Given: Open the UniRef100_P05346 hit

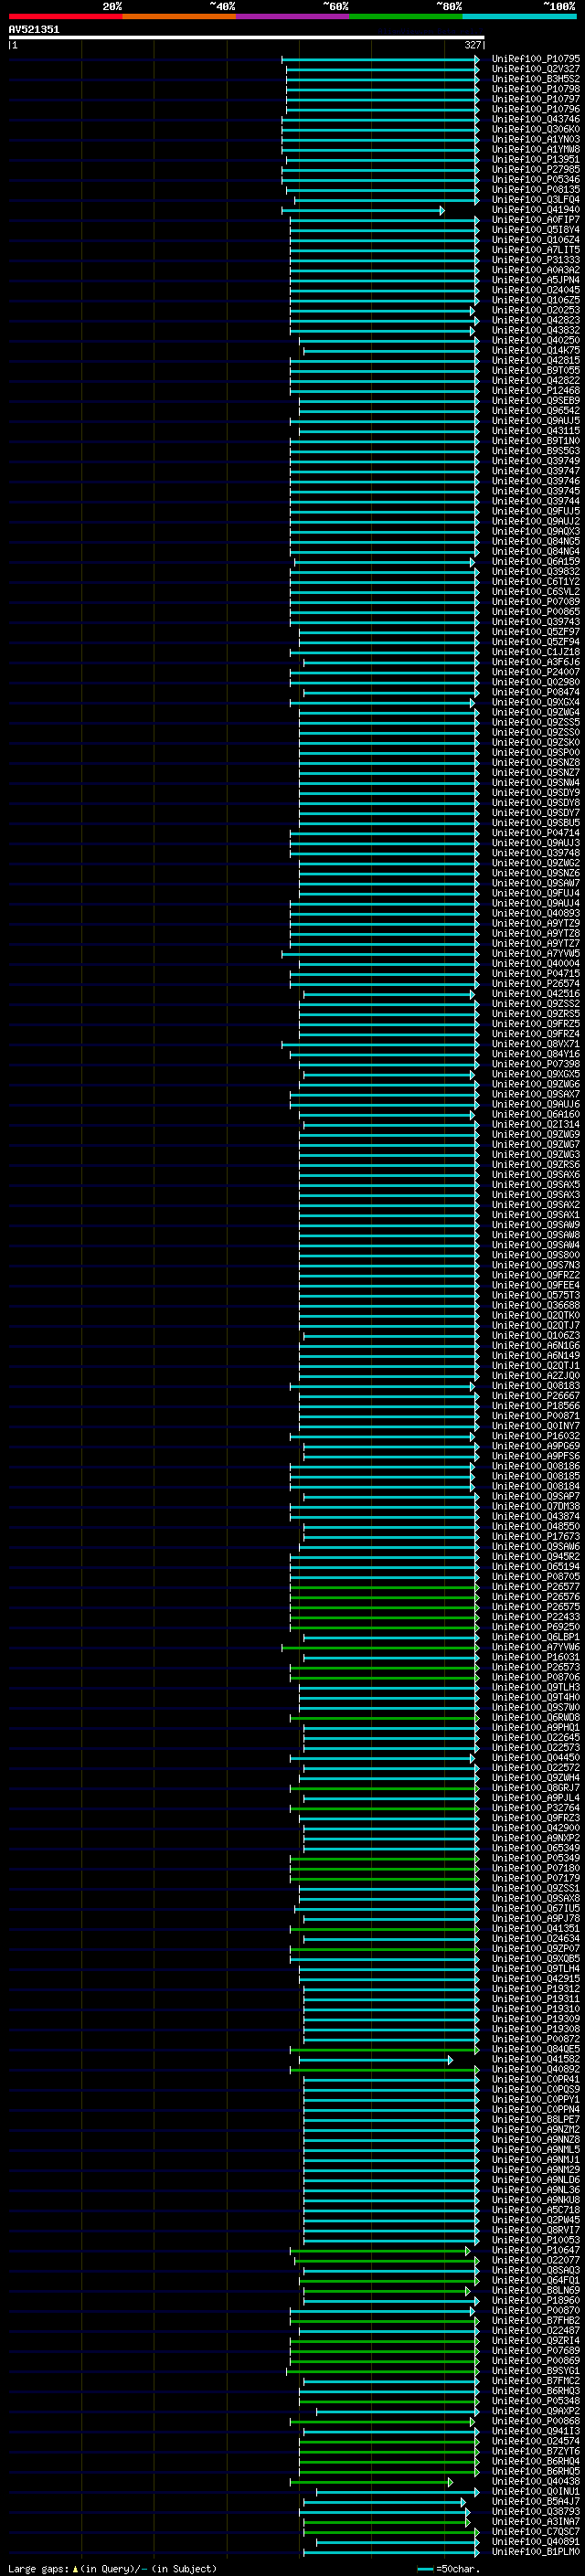Looking at the screenshot, I should click(x=536, y=179).
